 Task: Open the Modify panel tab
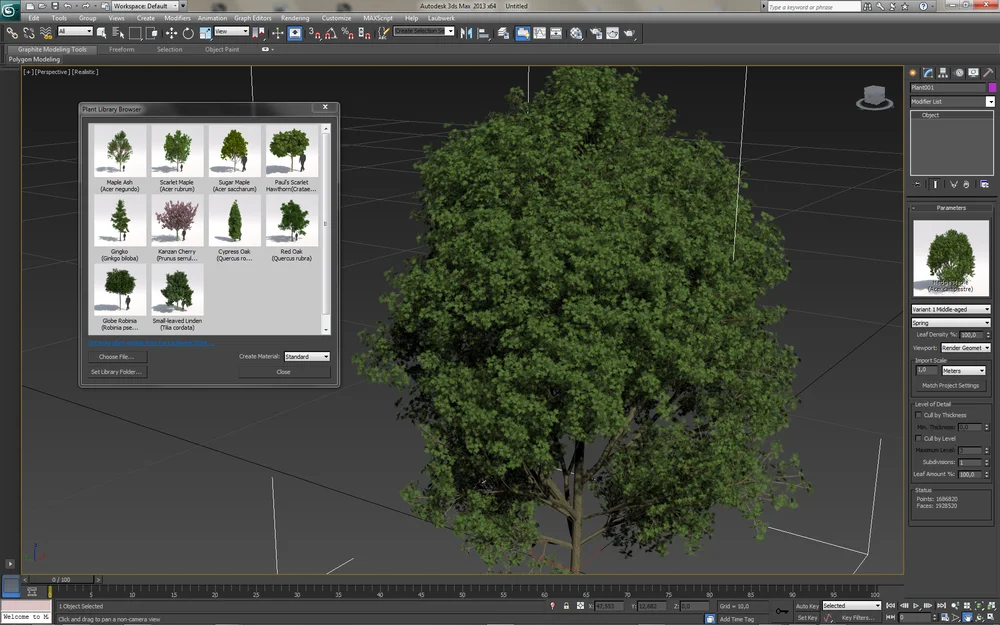click(x=928, y=73)
